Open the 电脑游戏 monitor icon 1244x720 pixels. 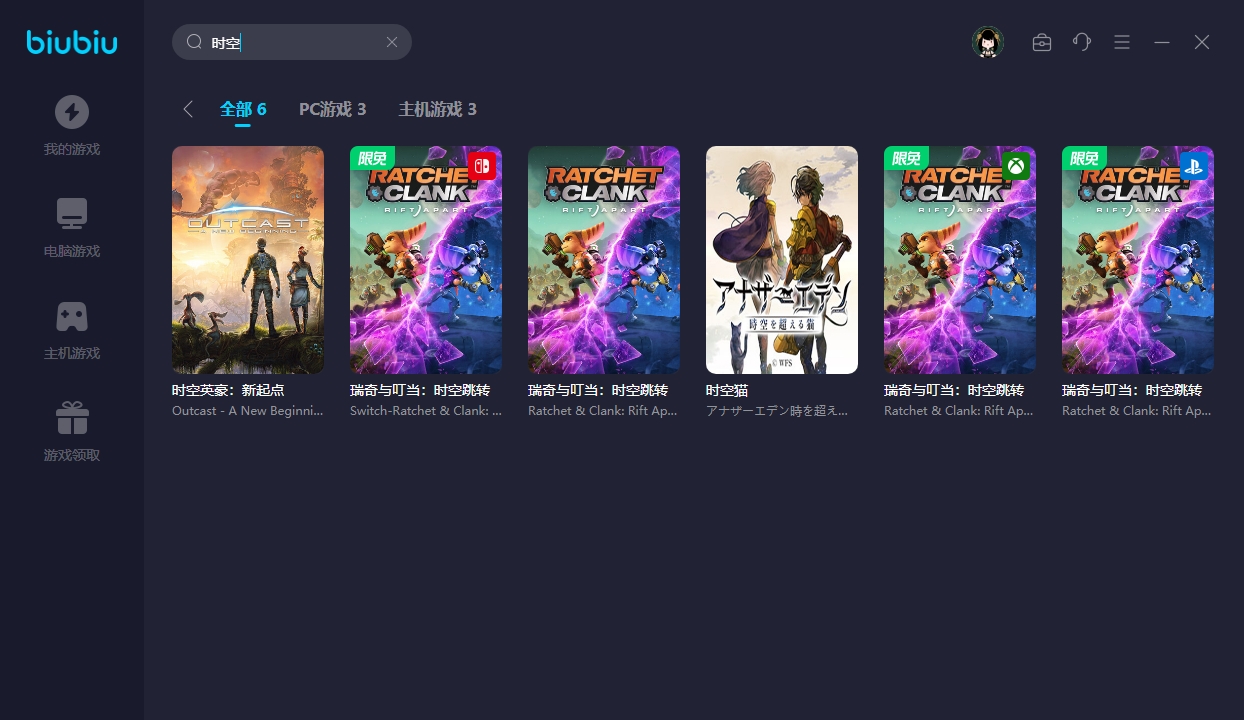click(x=72, y=213)
